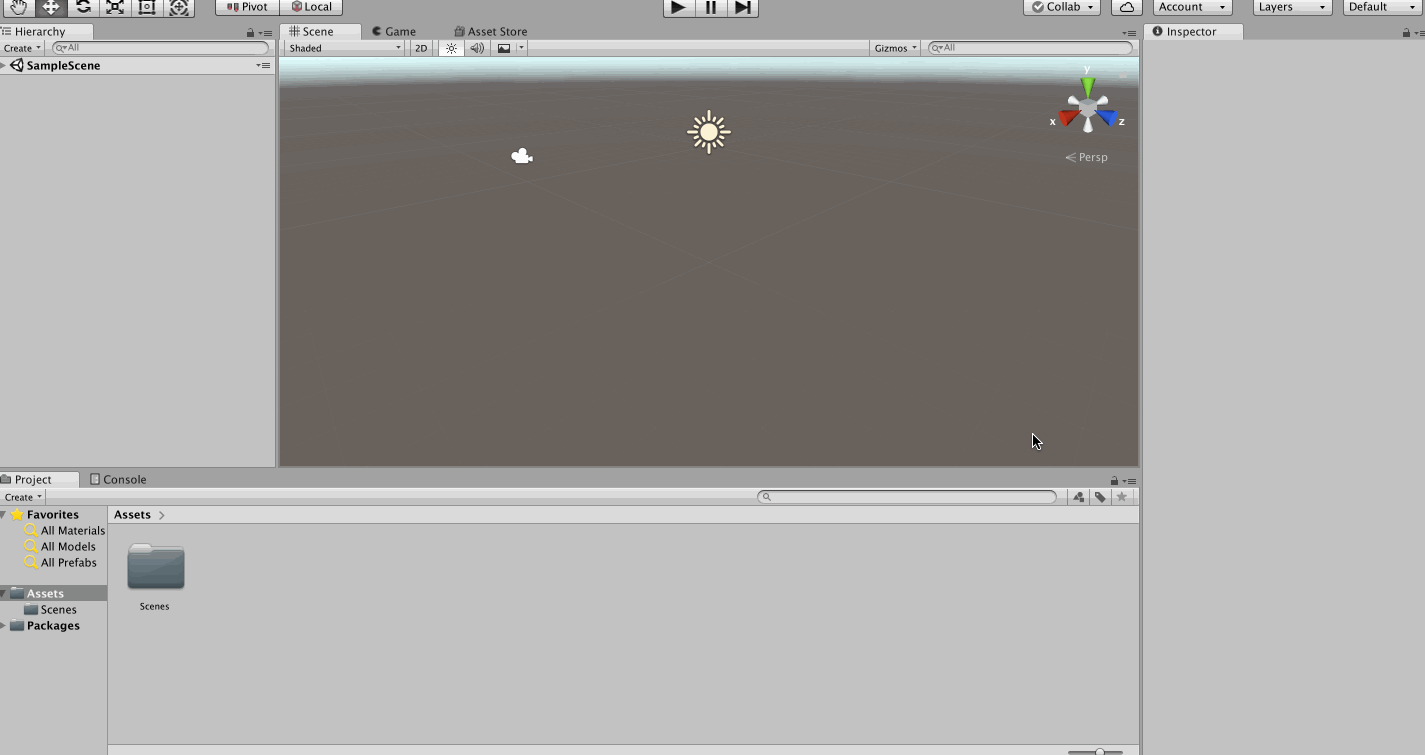
Task: Select the Scenes folder thumbnail
Action: (x=155, y=568)
